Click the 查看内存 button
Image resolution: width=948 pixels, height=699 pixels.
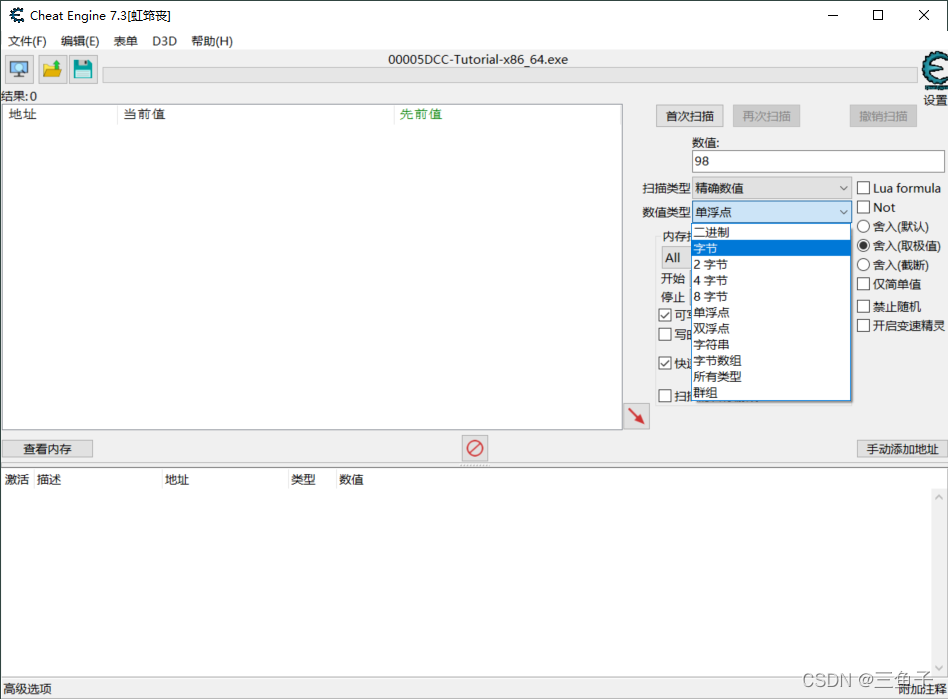[47, 449]
